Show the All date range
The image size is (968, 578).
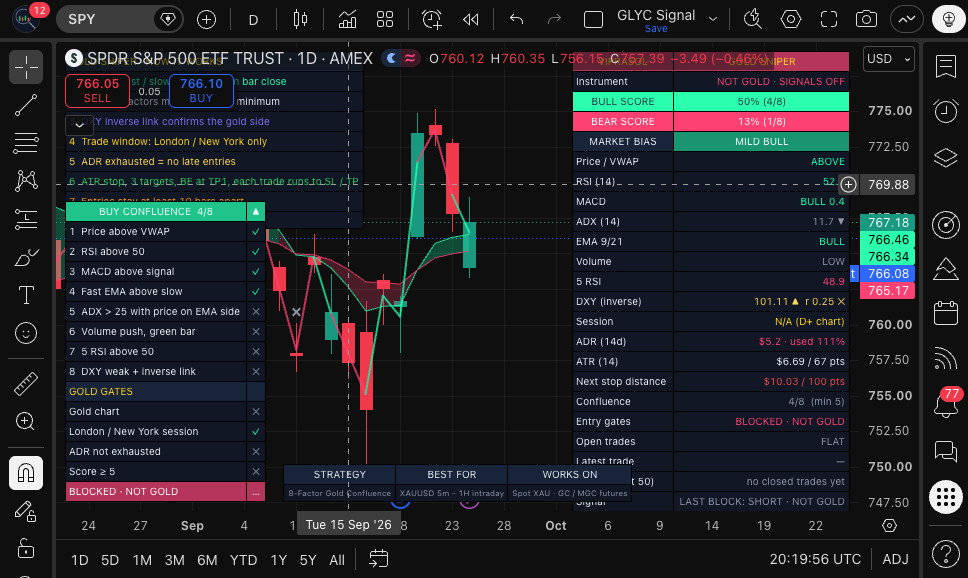pos(336,560)
